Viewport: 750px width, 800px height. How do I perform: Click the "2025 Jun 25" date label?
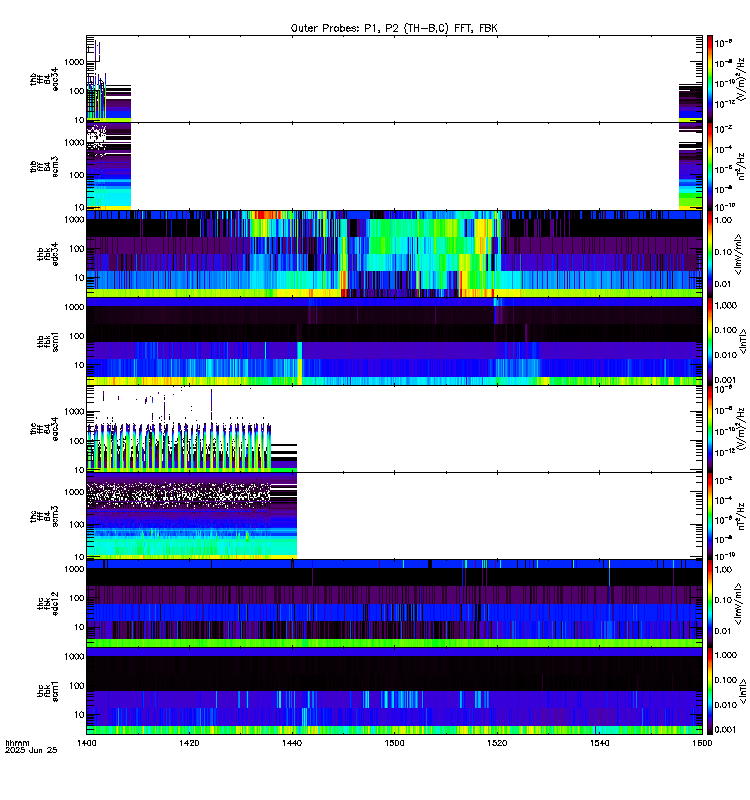pyautogui.click(x=31, y=750)
